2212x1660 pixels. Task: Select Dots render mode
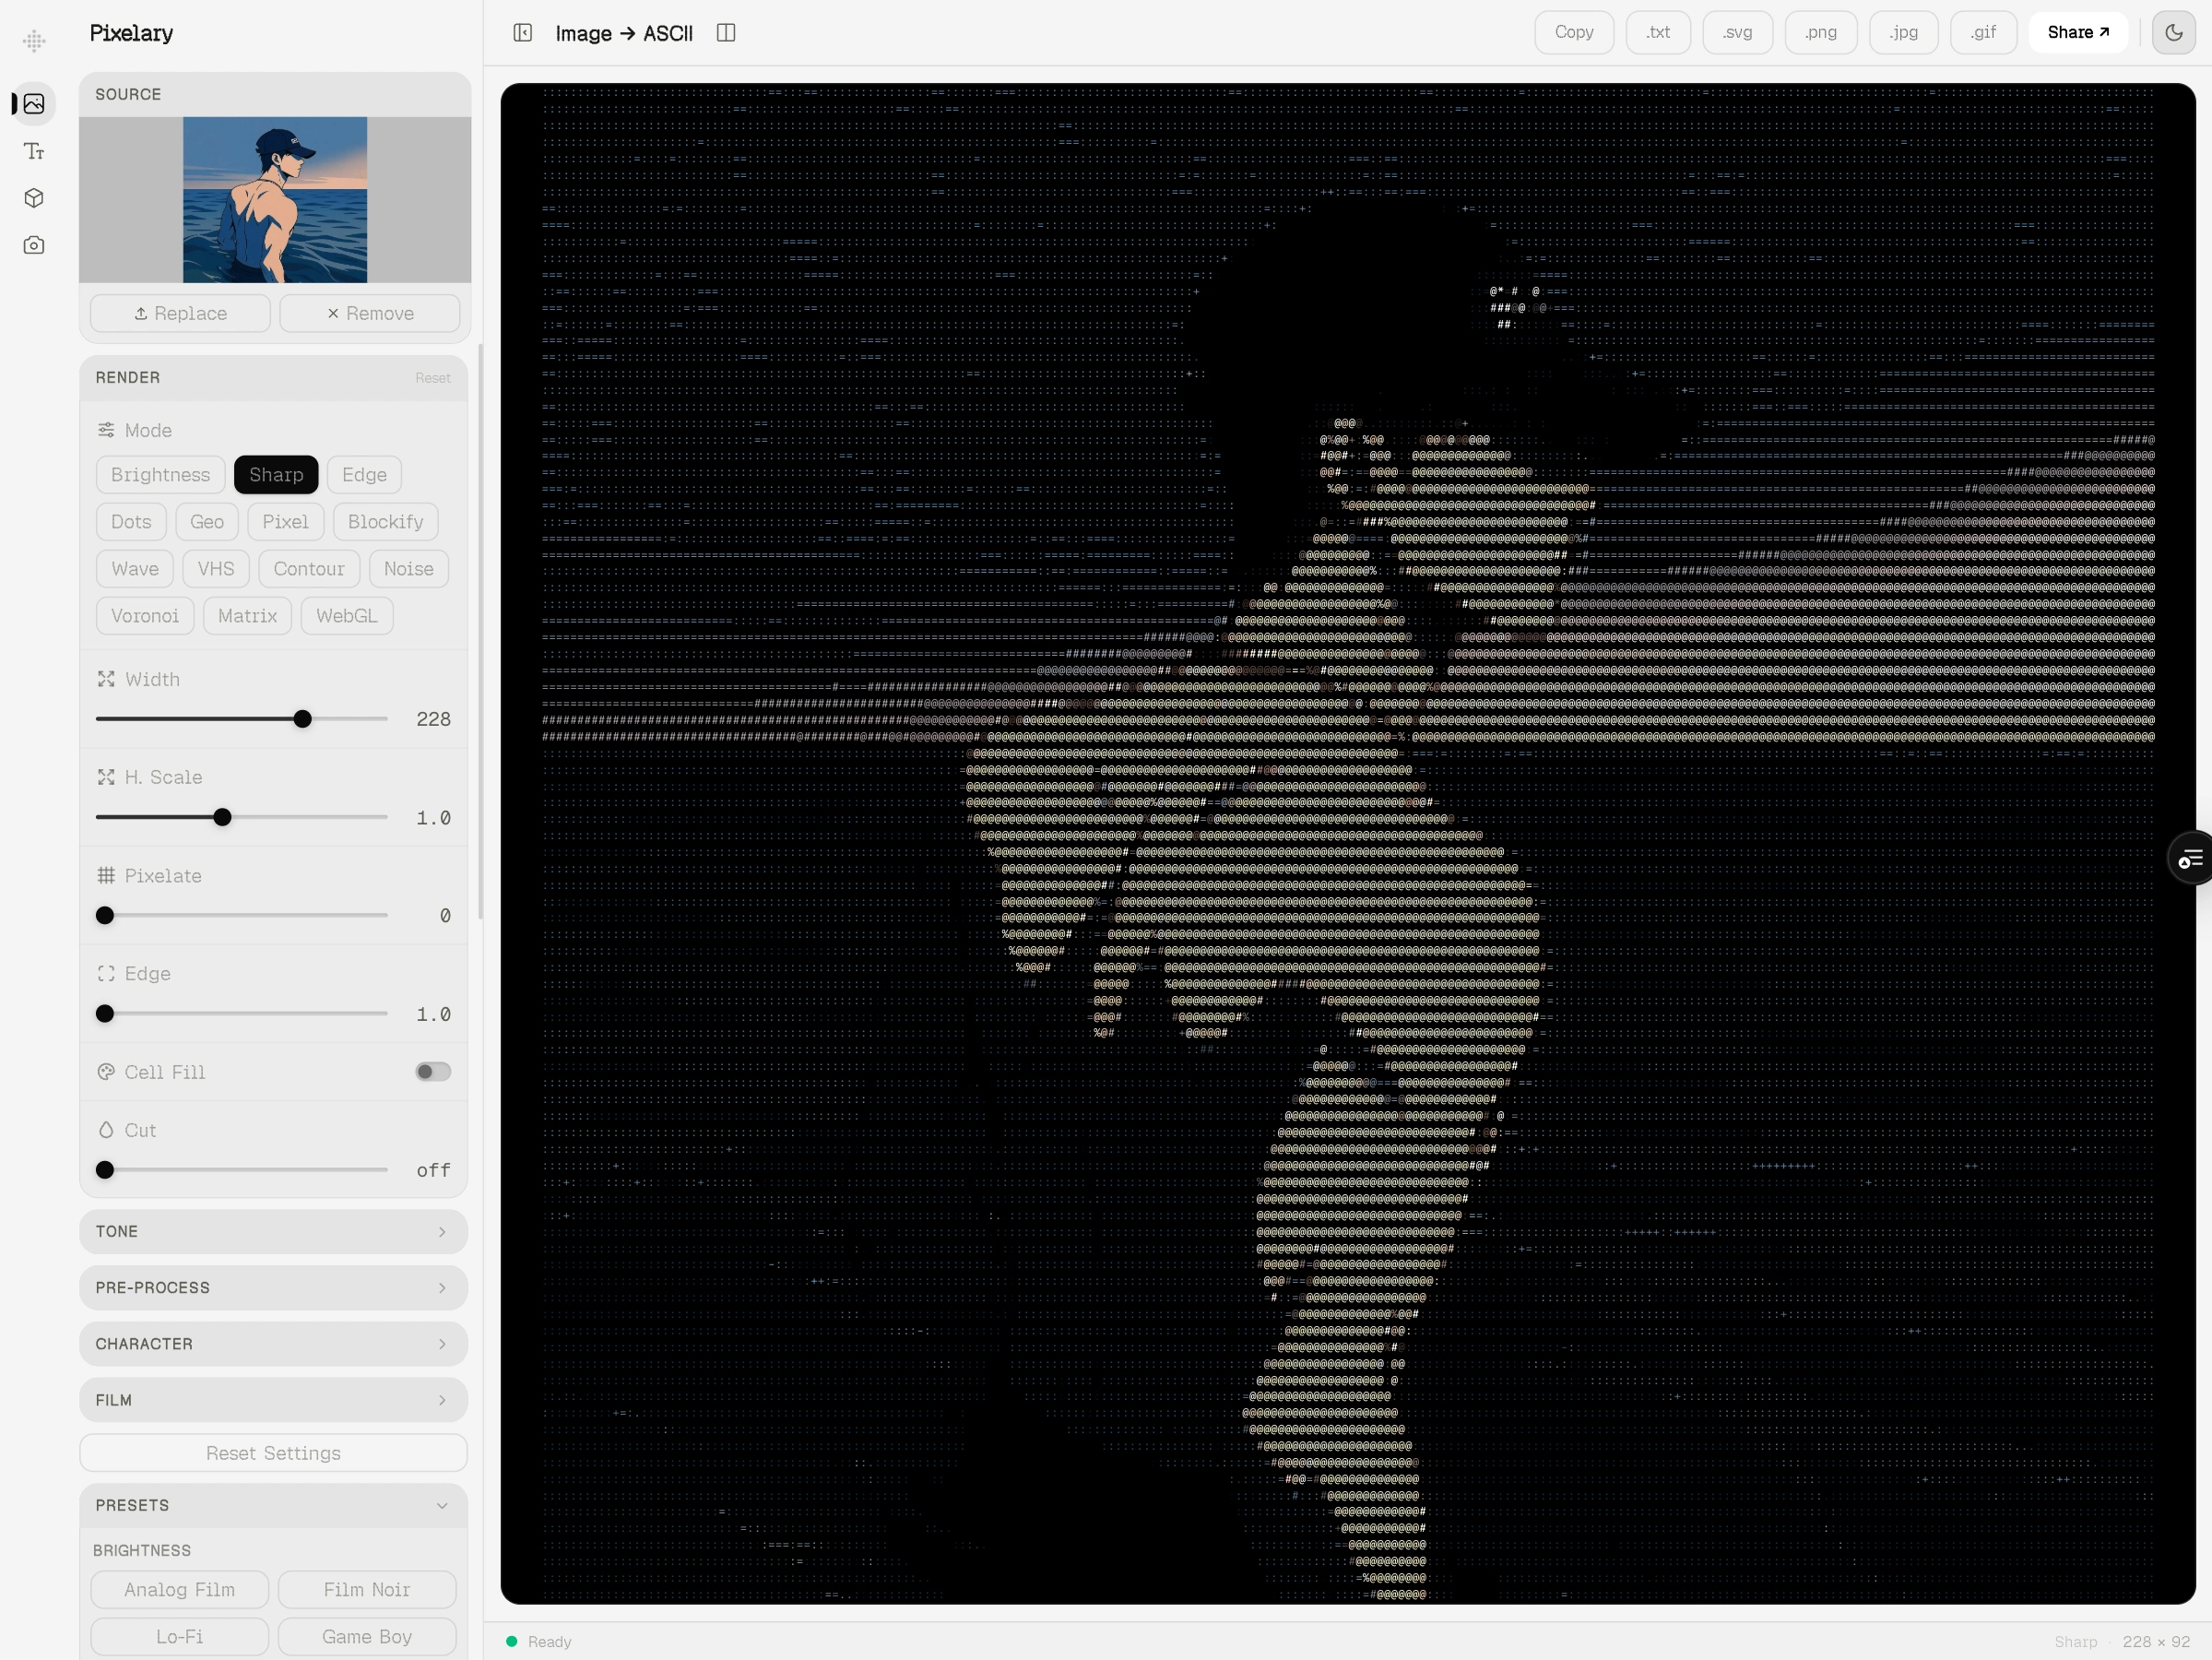click(x=131, y=522)
